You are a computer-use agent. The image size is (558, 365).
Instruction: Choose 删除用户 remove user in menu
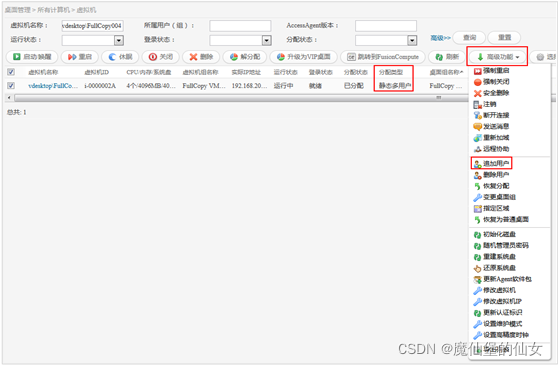coord(491,175)
